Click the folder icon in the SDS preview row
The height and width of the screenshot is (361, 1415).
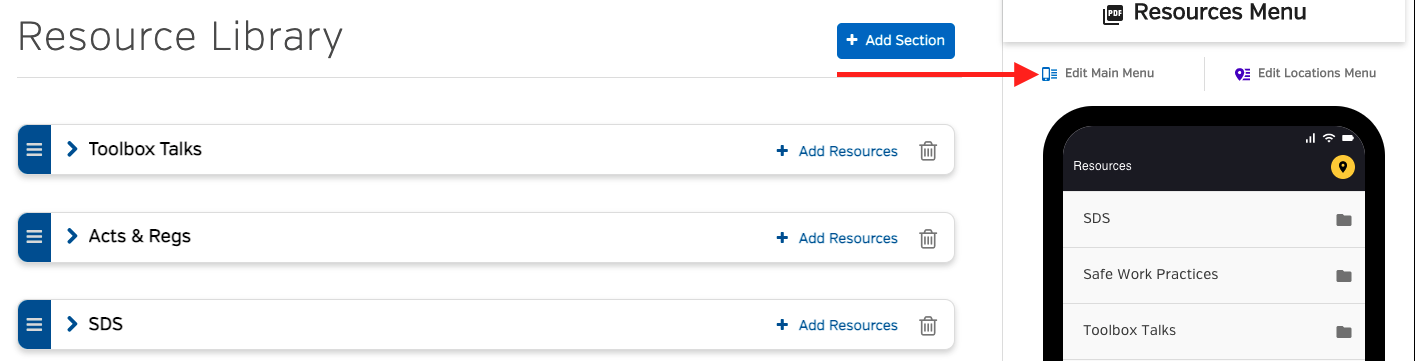click(1344, 220)
